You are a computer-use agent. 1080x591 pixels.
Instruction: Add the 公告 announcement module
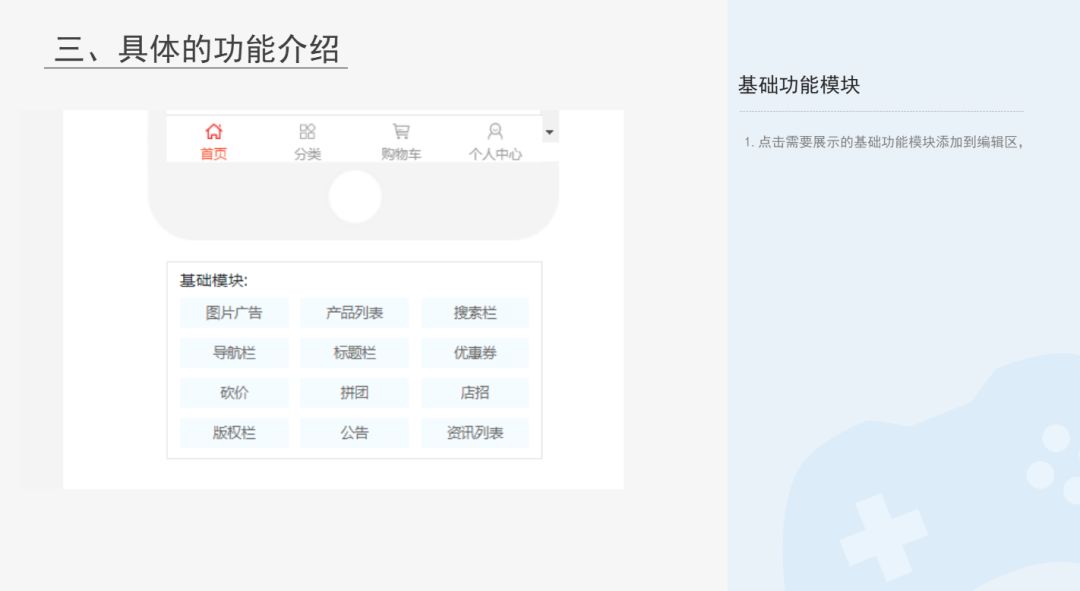[354, 433]
